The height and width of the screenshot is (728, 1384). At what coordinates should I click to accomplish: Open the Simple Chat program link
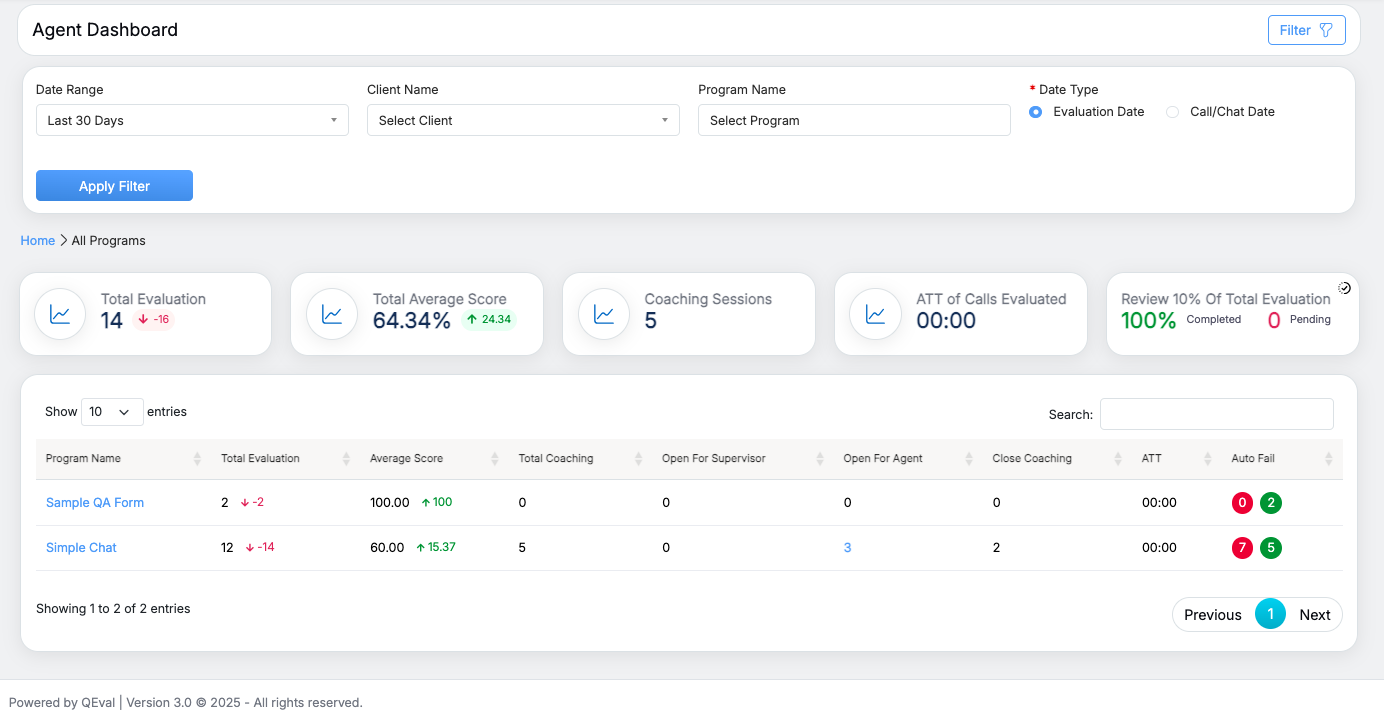(81, 548)
